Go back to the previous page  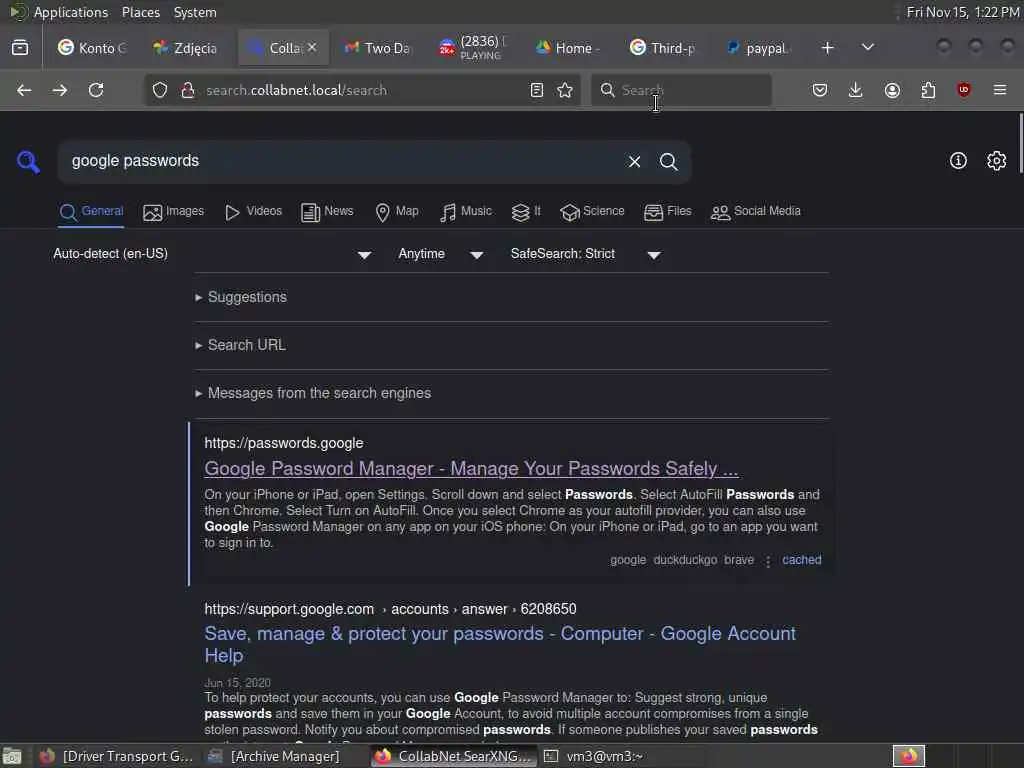[24, 90]
